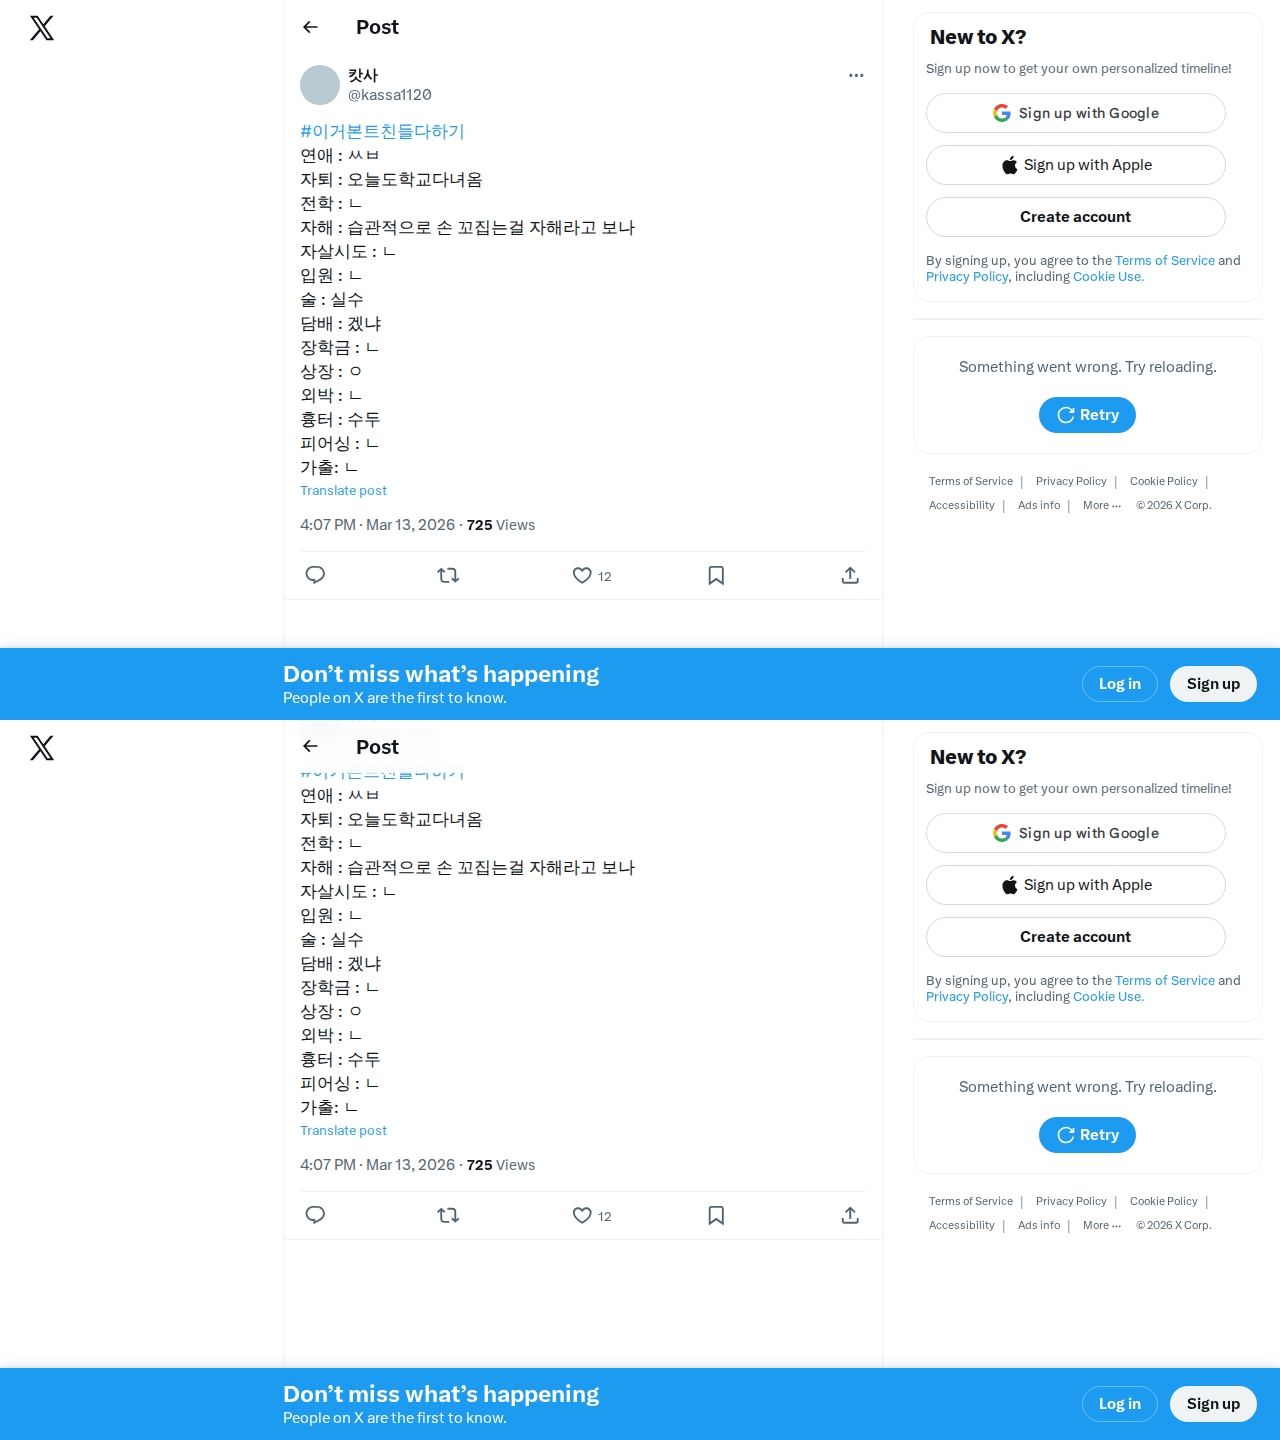Image resolution: width=1280 pixels, height=1440 pixels.
Task: Click the first Sign up with Apple button
Action: click(1076, 165)
